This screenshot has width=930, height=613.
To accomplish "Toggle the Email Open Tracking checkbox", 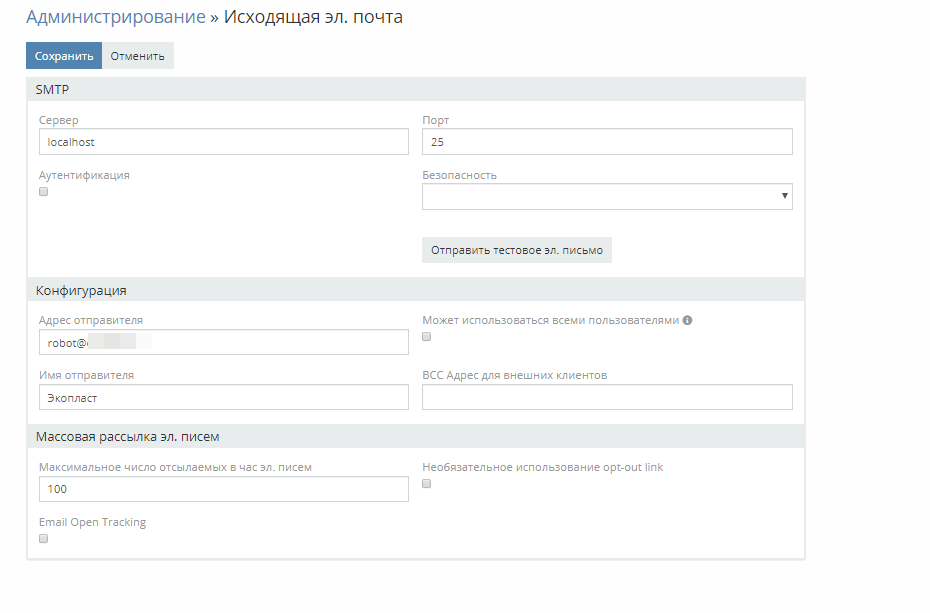I will pos(43,538).
